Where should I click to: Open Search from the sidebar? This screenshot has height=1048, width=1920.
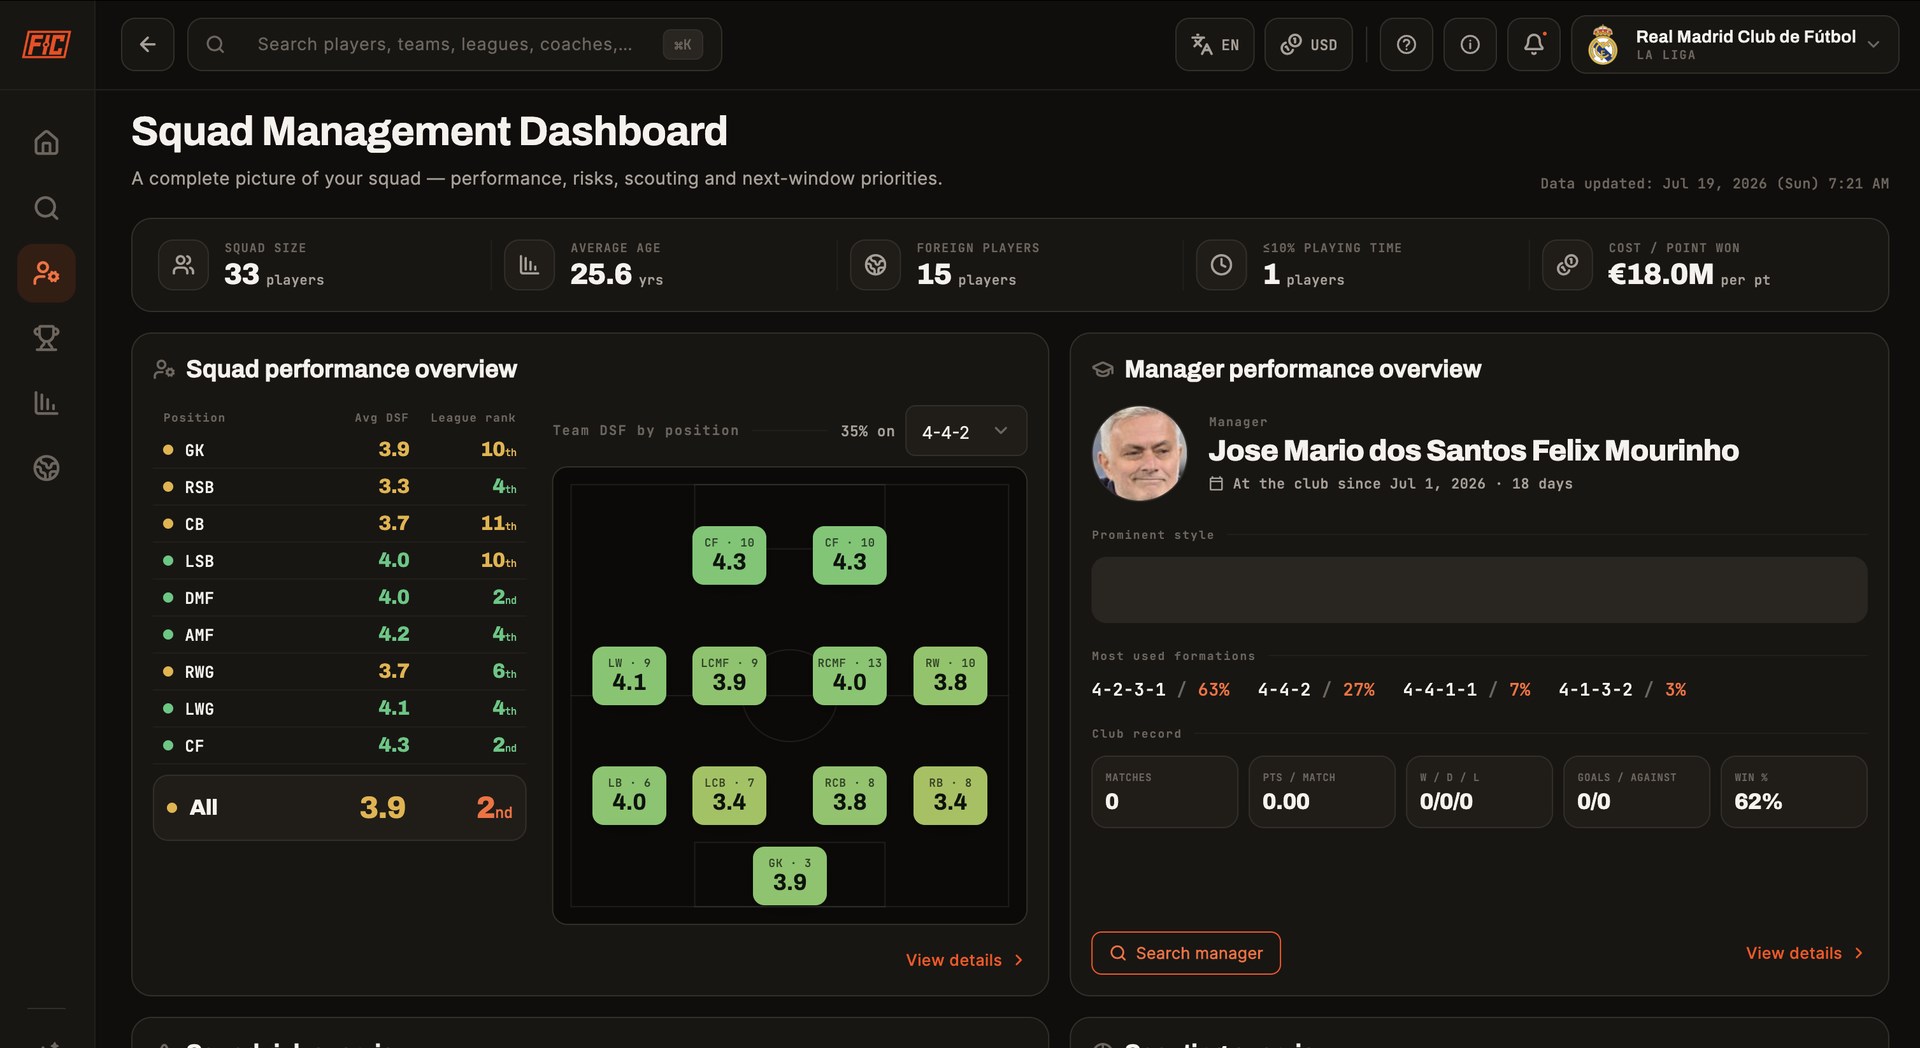point(46,208)
